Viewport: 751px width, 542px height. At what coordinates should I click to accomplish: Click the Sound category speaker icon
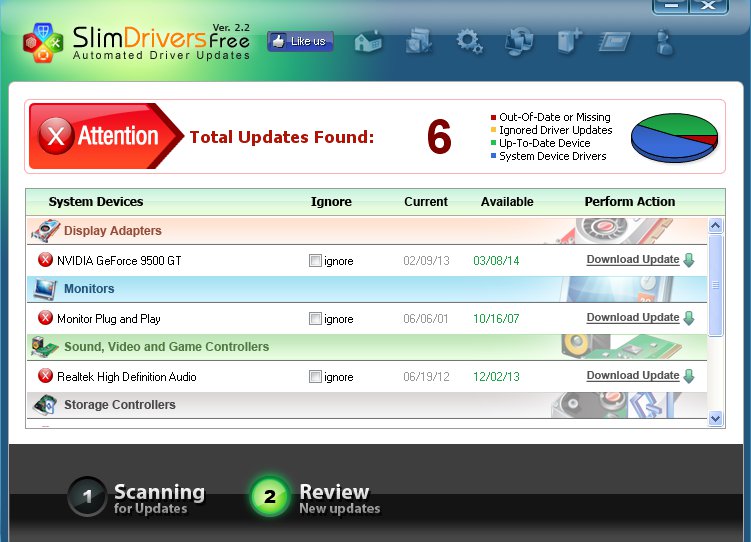45,347
